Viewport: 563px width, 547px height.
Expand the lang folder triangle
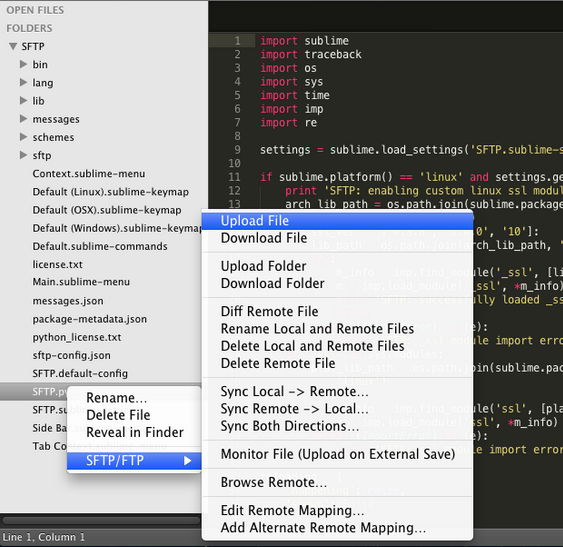(x=23, y=82)
